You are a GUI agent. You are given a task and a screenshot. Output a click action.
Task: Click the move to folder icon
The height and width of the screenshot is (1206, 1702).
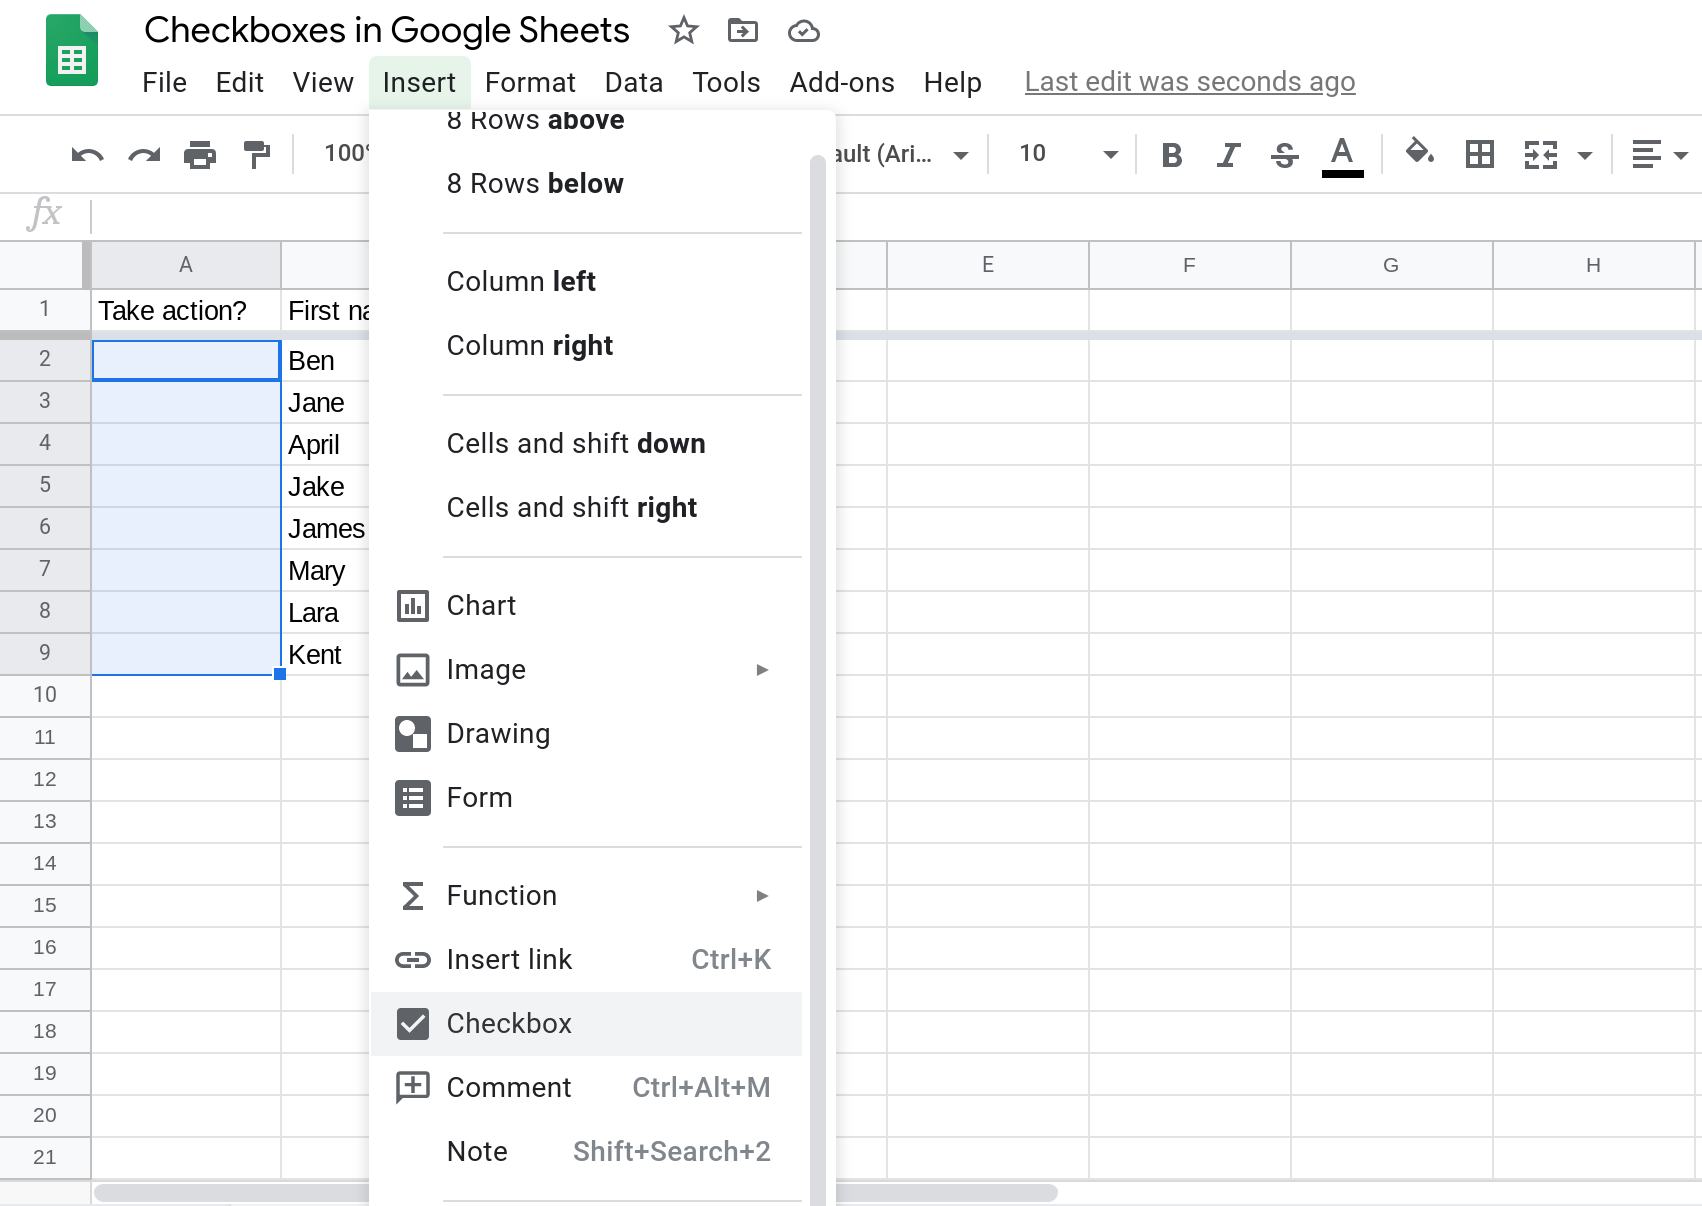(x=743, y=31)
